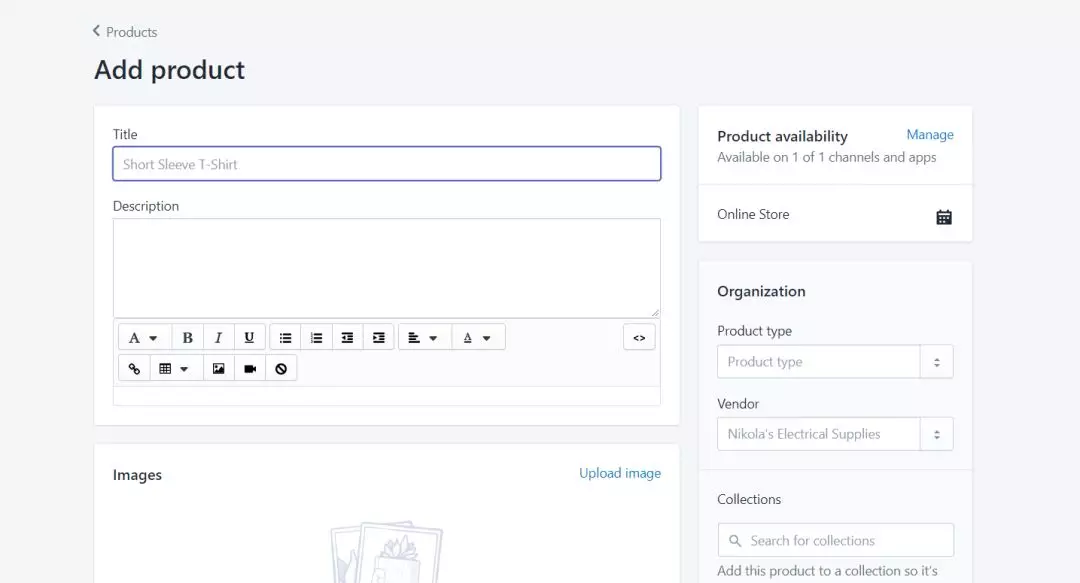This screenshot has height=583, width=1080.
Task: Click Manage next to Product availability
Action: point(930,134)
